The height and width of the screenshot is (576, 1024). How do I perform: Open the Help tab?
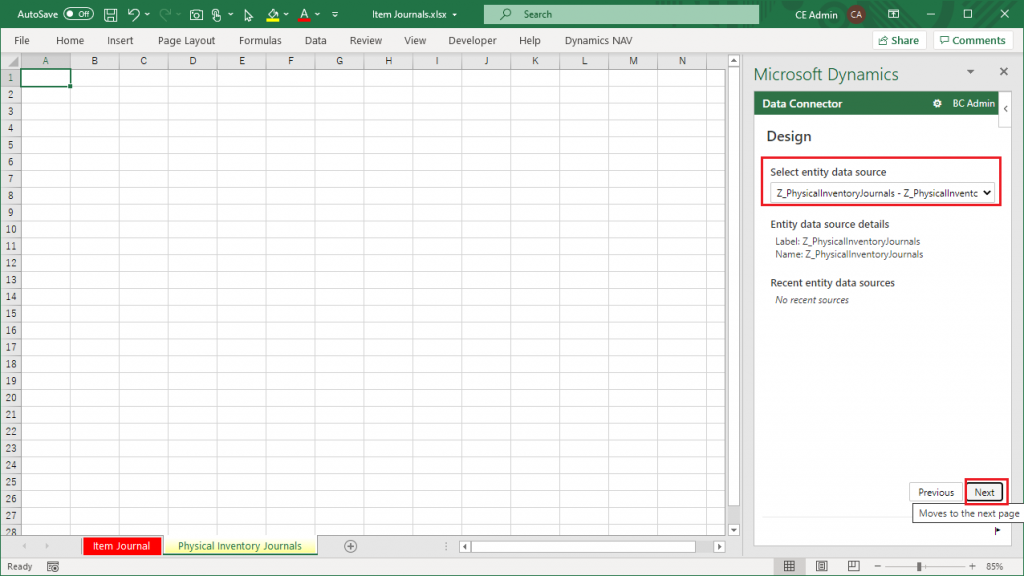coord(530,40)
